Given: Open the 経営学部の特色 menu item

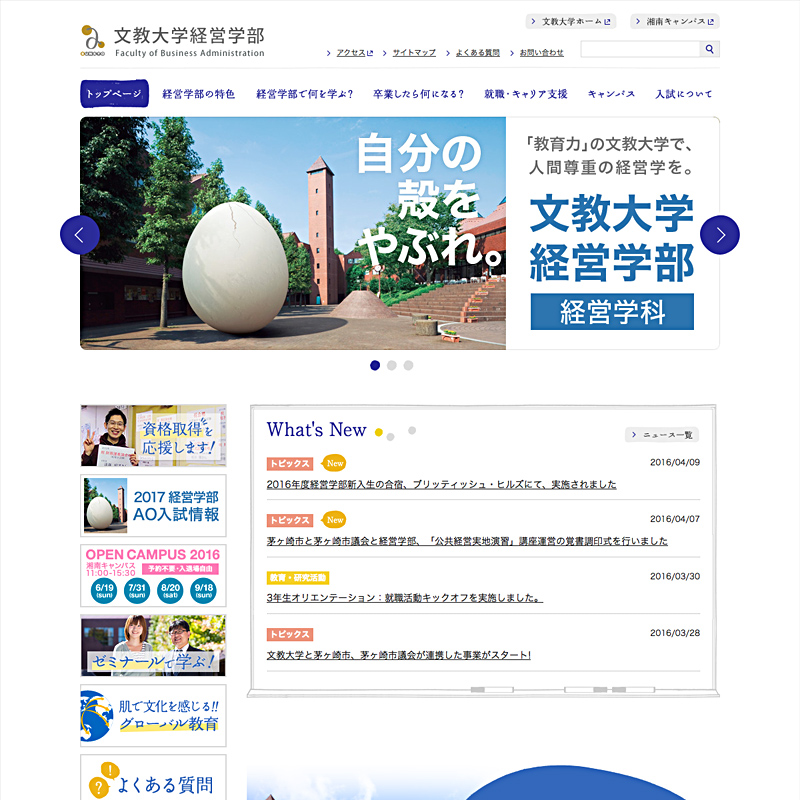Looking at the screenshot, I should (x=198, y=94).
